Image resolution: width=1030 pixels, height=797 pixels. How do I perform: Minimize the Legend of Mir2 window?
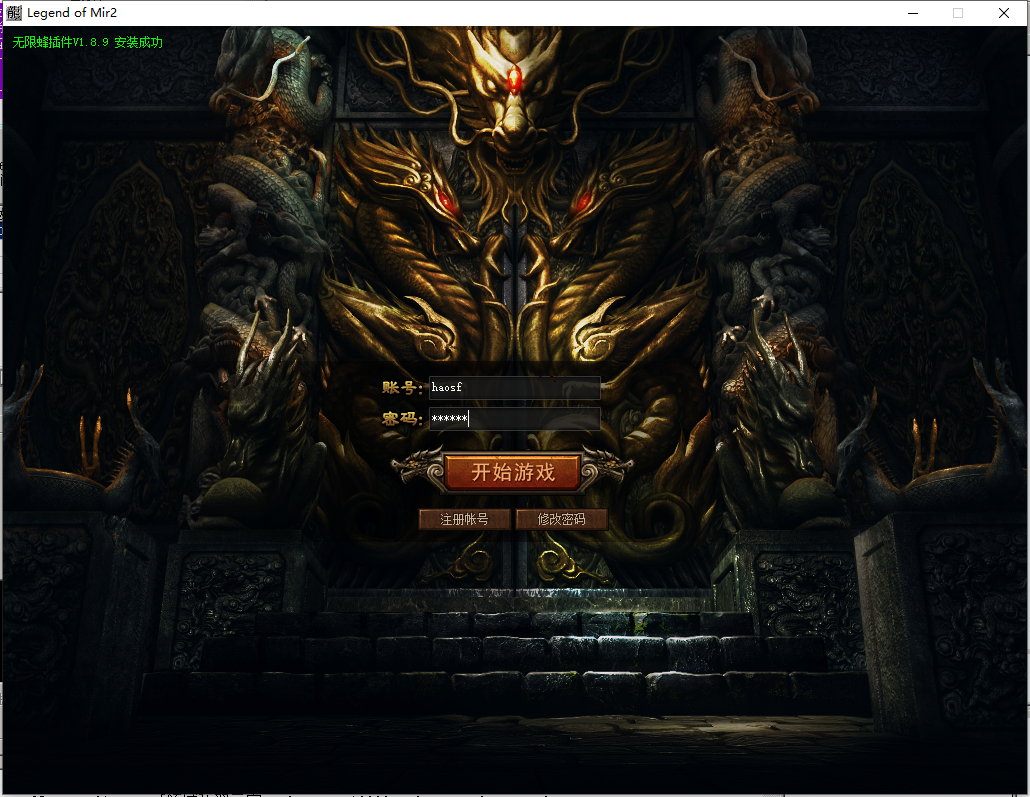[912, 13]
